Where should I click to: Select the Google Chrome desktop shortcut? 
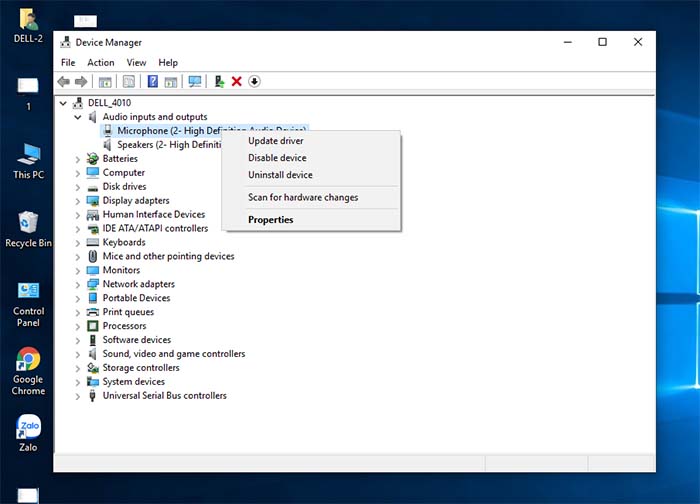[x=29, y=371]
